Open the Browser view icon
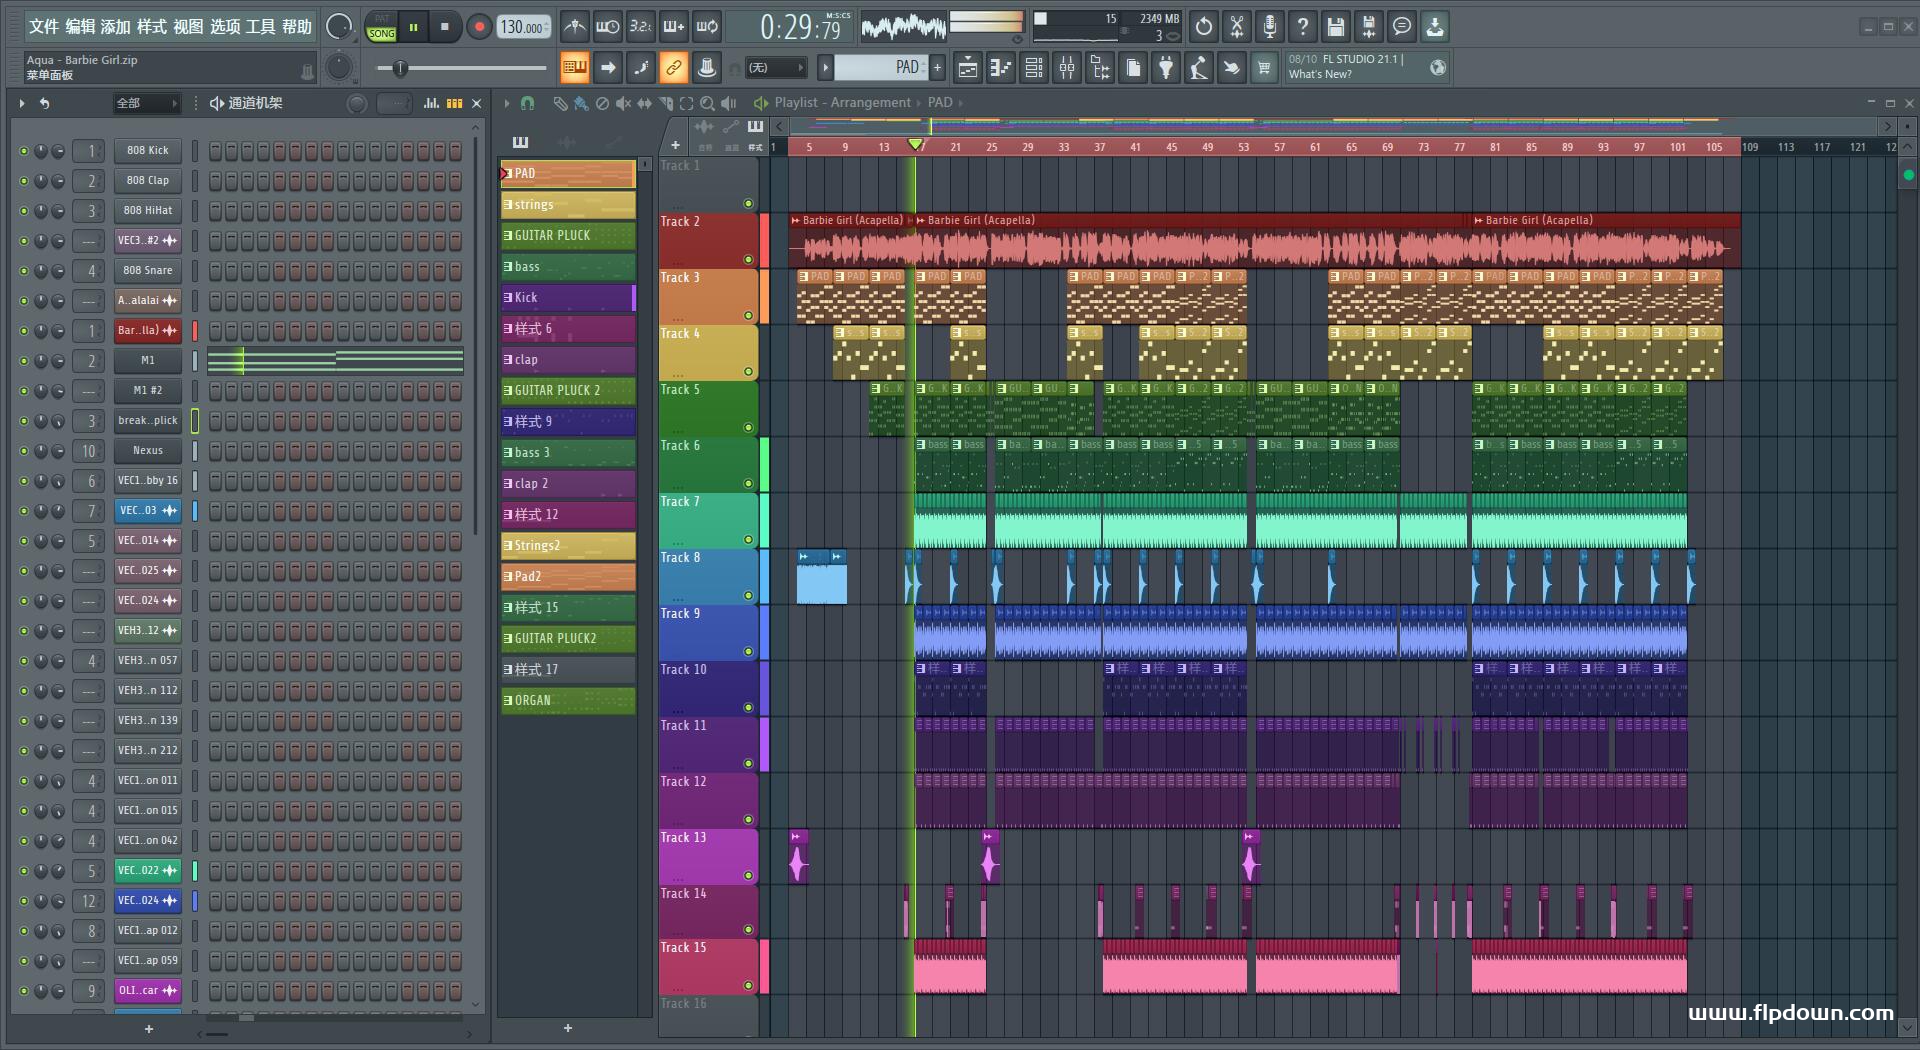Screen dimensions: 1920x1050 [1100, 67]
